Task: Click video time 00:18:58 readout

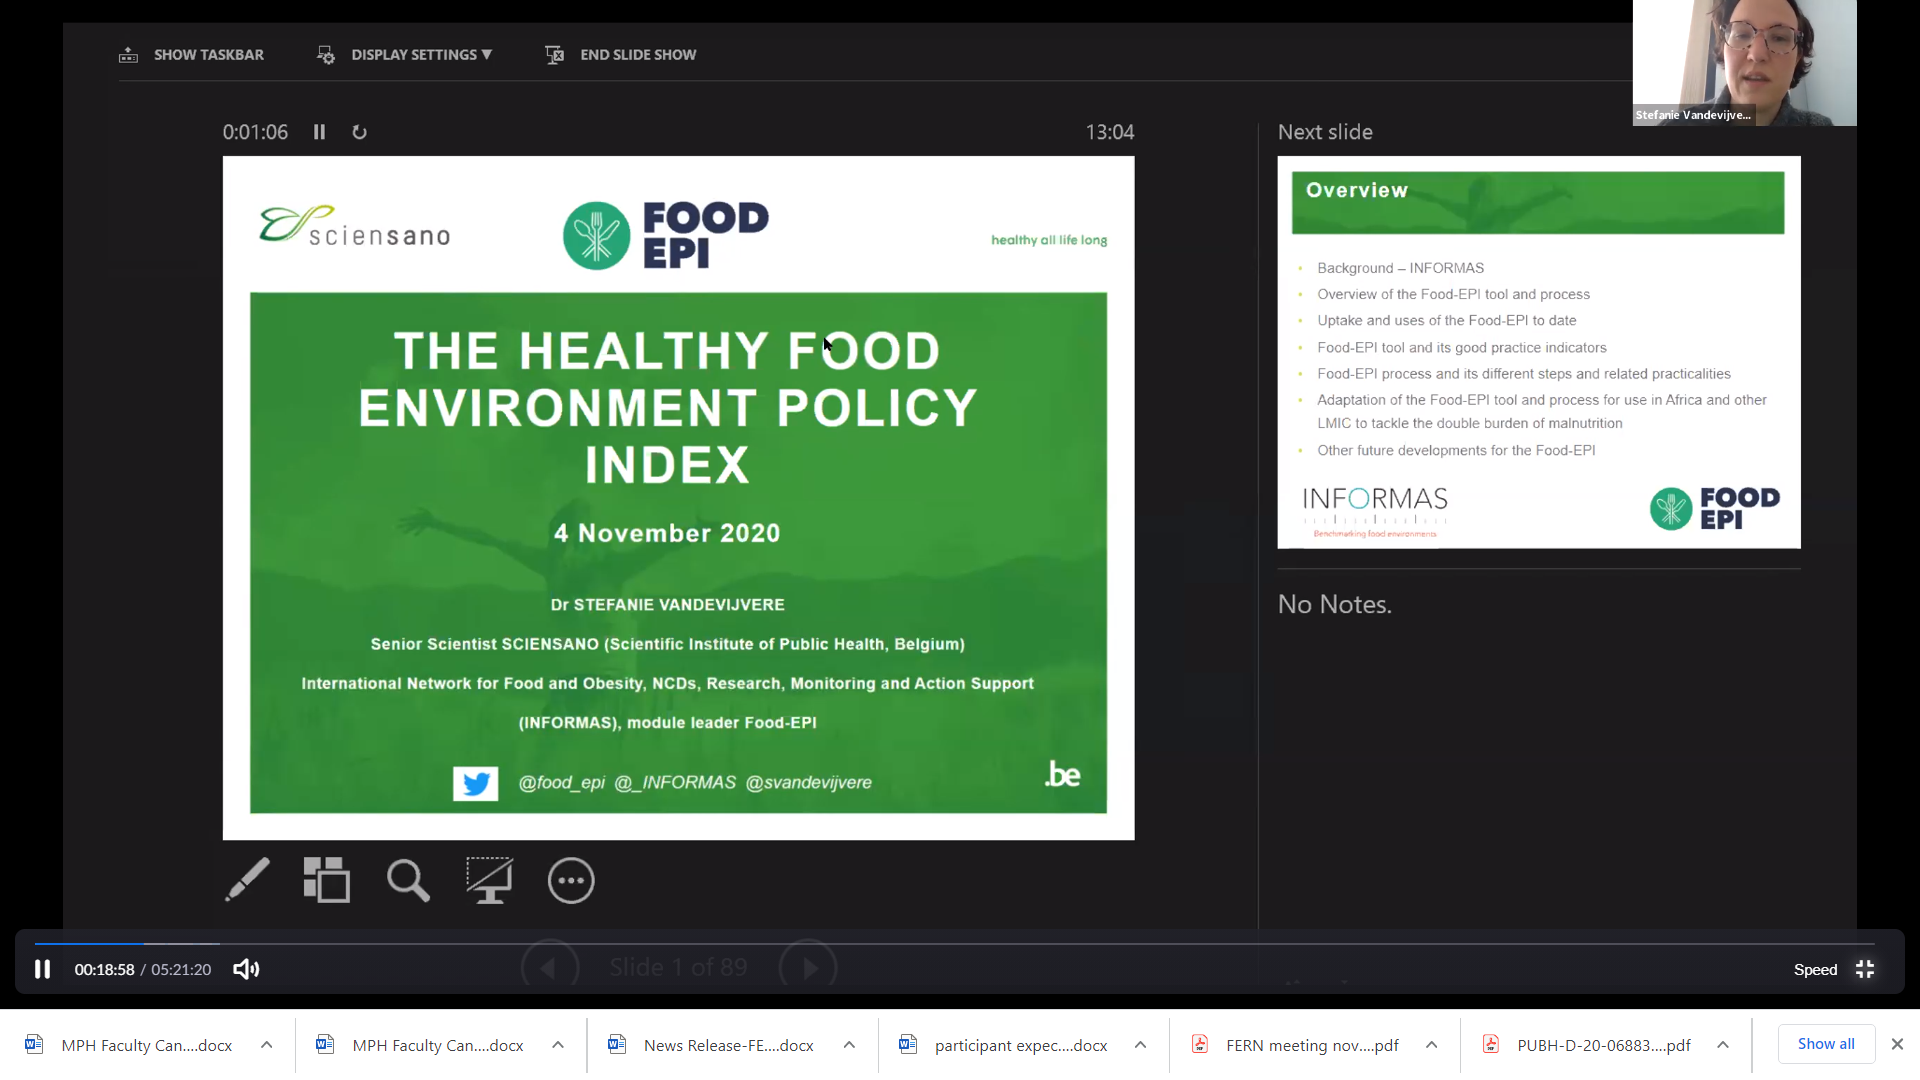Action: (104, 969)
